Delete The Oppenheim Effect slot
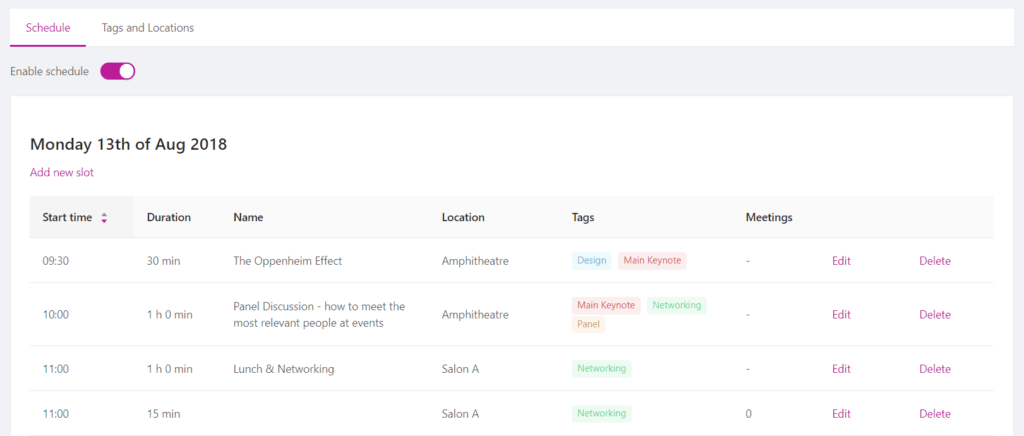This screenshot has height=436, width=1024. coord(935,260)
